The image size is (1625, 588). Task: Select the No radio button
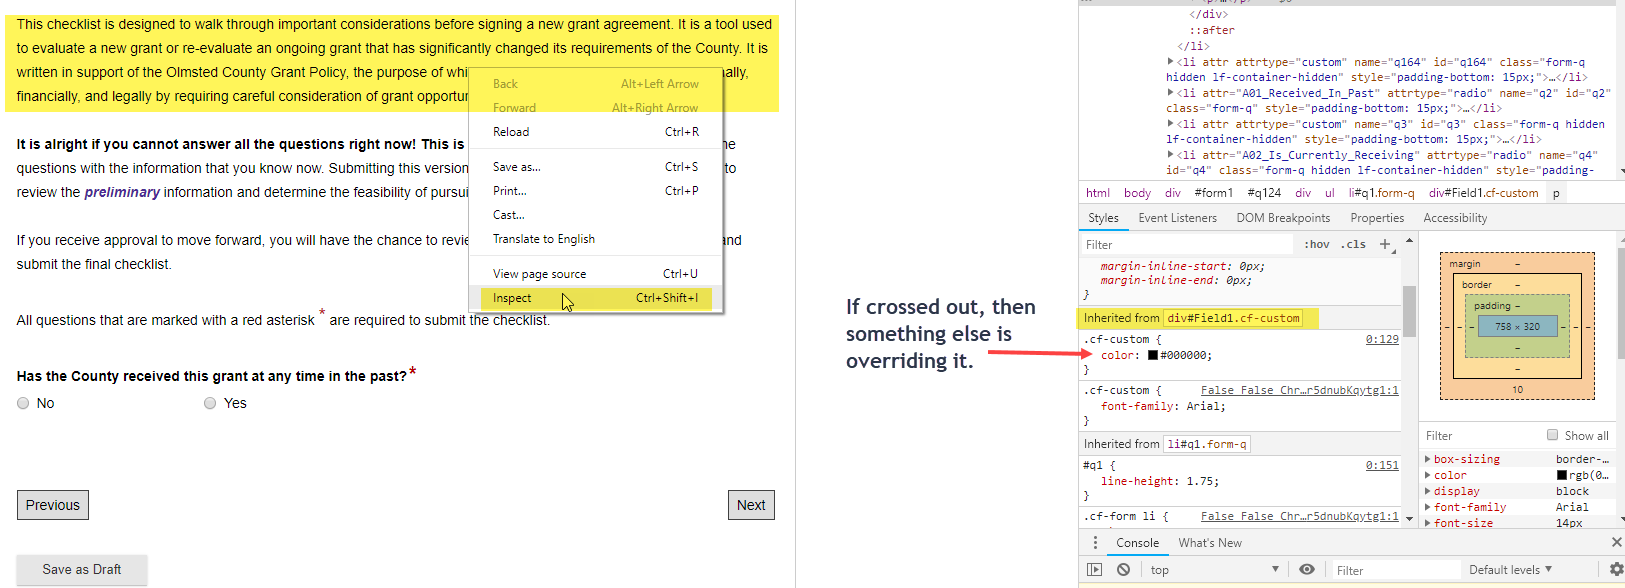coord(23,403)
